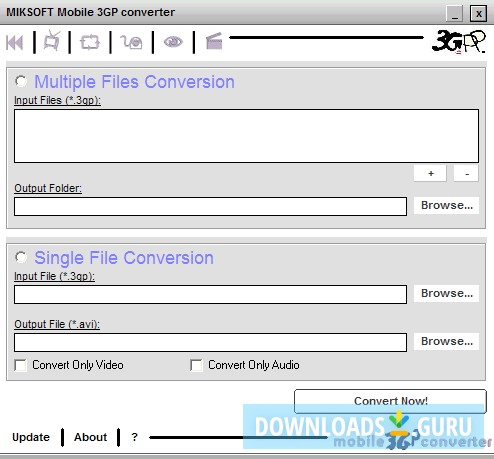Viewport: 494px width, 459px height.
Task: Enable Convert Only Audio checkbox
Action: pyautogui.click(x=196, y=365)
